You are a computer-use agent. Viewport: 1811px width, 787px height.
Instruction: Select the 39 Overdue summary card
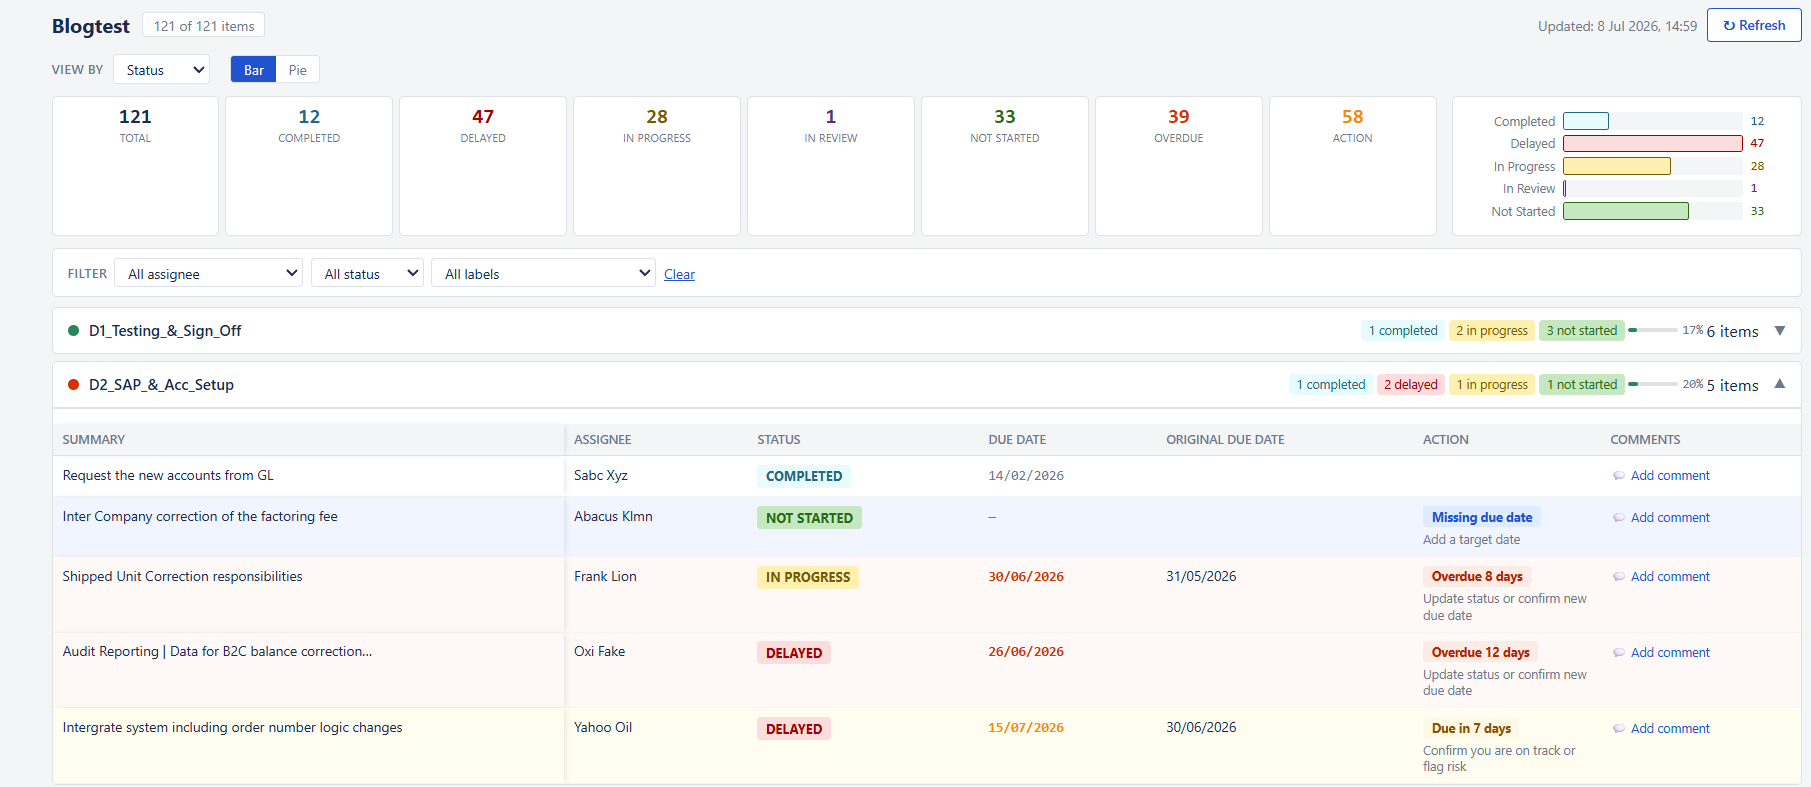pos(1179,166)
